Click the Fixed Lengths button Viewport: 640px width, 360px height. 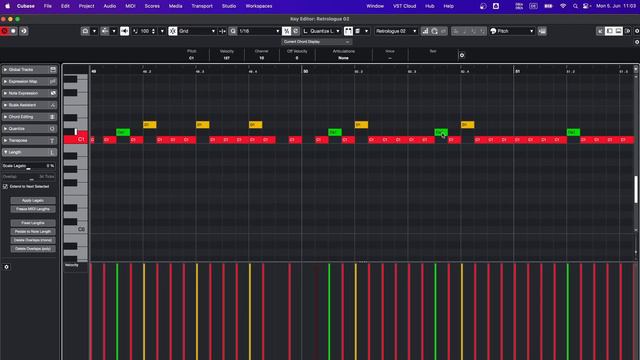[33, 223]
